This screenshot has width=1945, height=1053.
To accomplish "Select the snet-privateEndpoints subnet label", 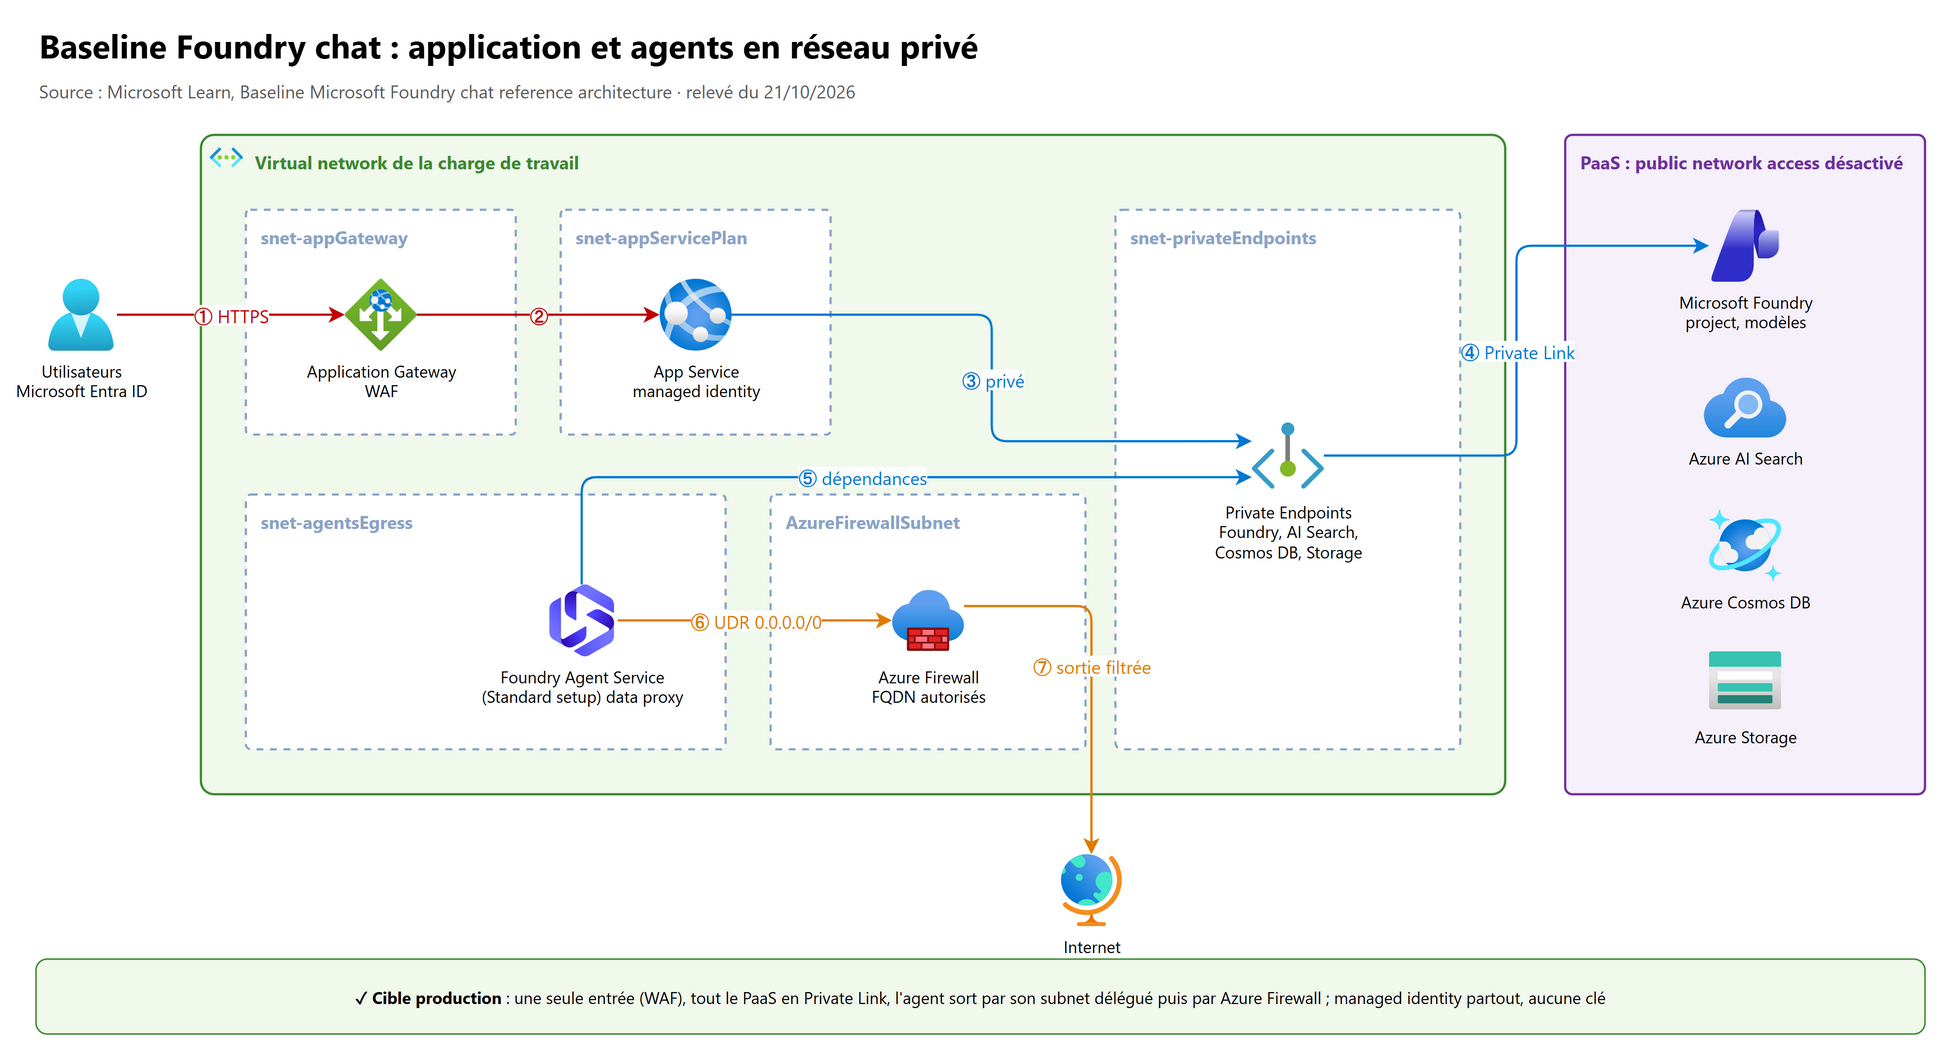I will pos(1223,238).
